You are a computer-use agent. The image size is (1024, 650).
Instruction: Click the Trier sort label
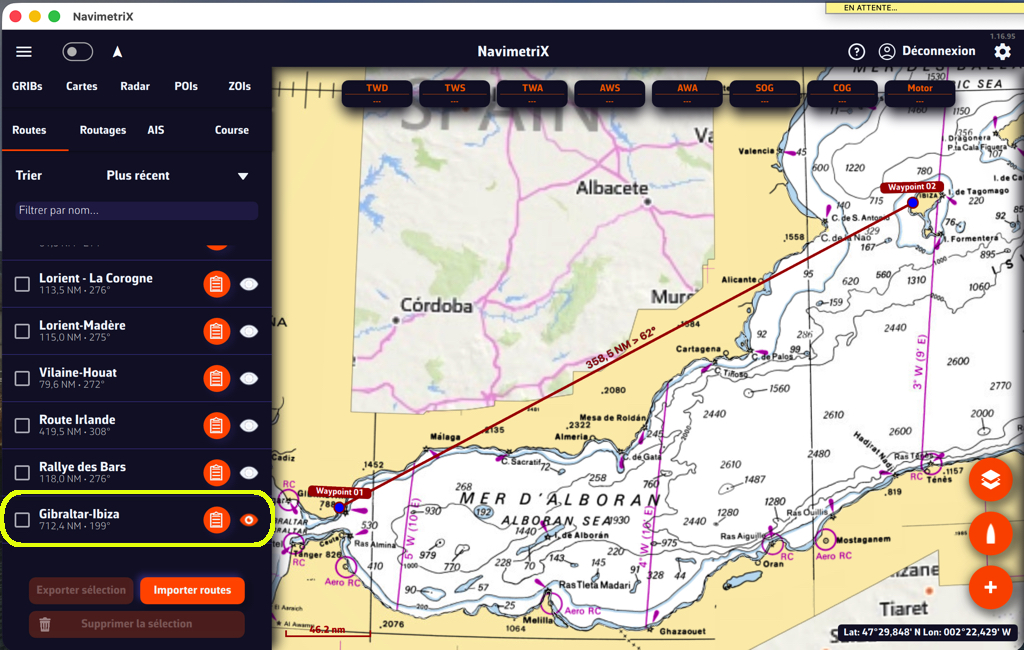(x=29, y=176)
